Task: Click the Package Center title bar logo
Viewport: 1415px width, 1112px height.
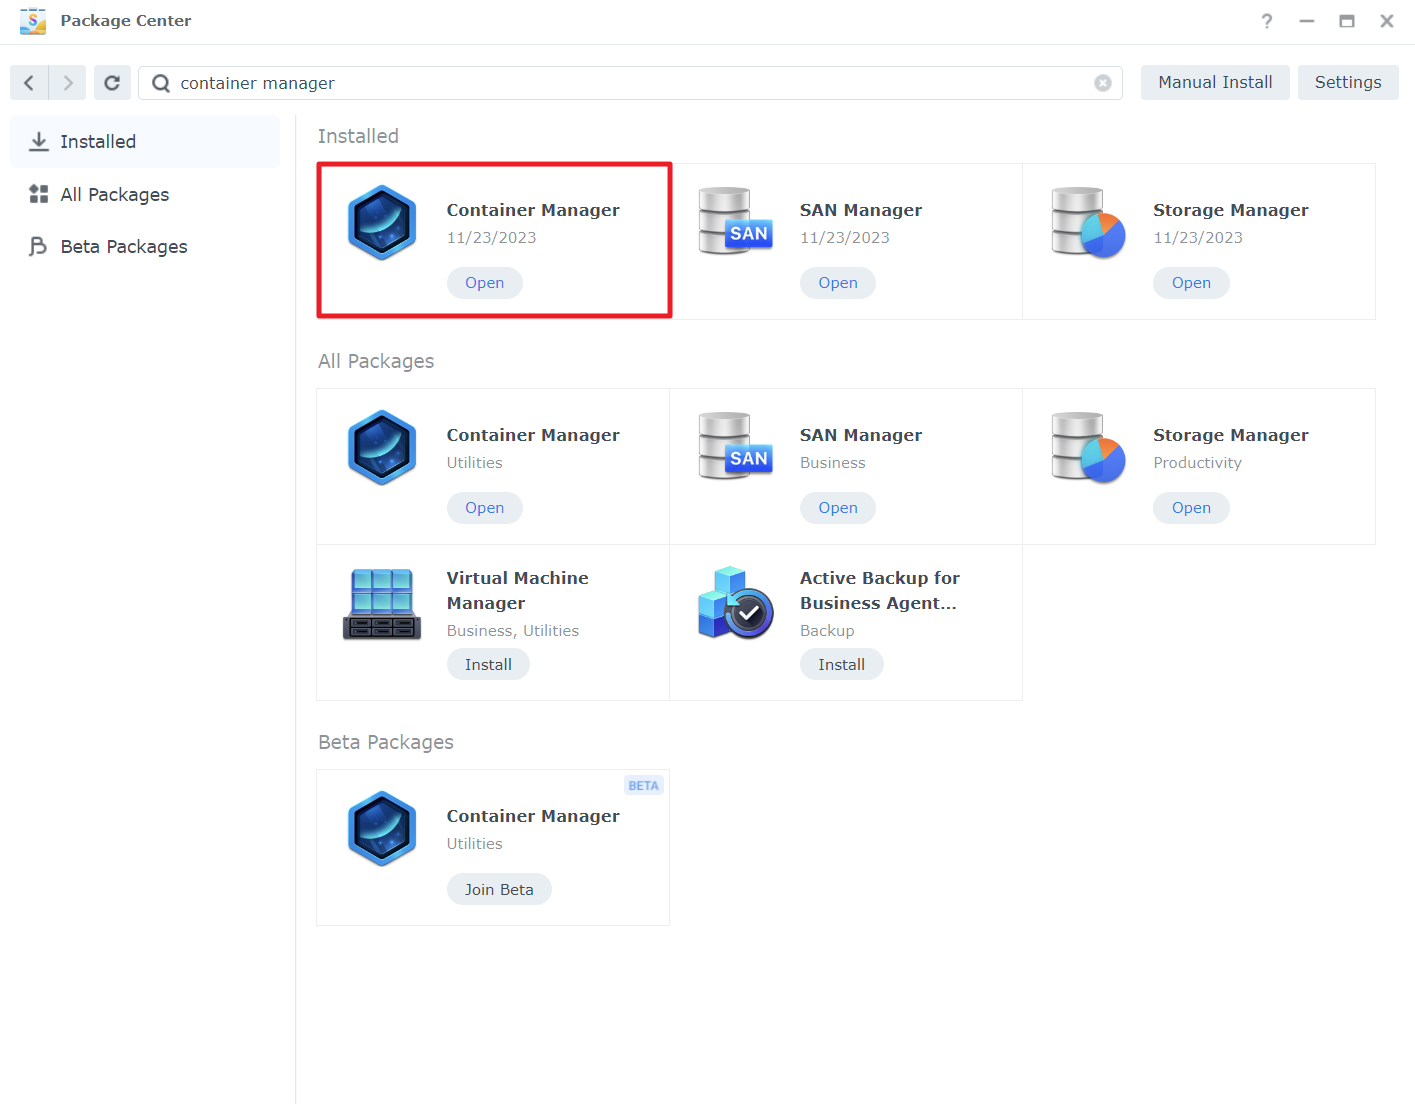Action: tap(33, 21)
